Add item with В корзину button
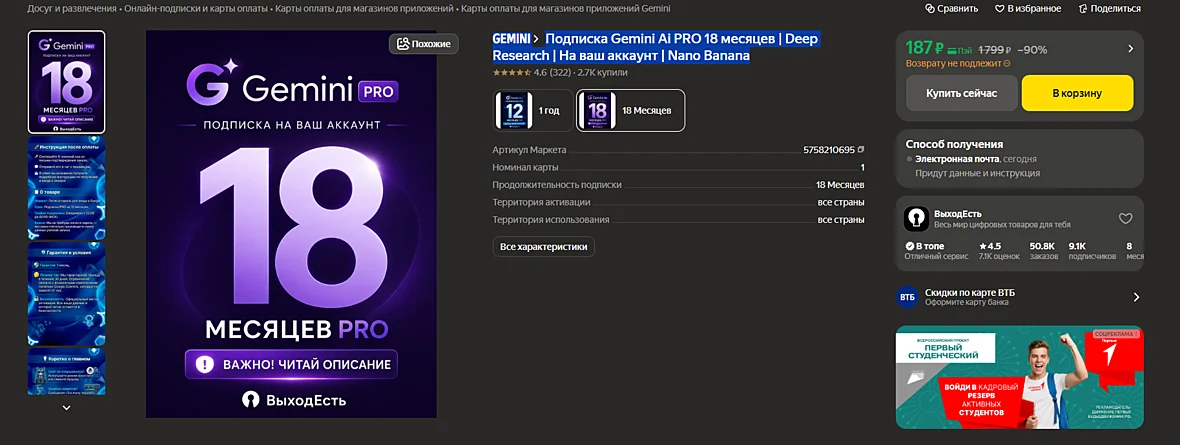The image size is (1180, 445). click(x=1077, y=93)
